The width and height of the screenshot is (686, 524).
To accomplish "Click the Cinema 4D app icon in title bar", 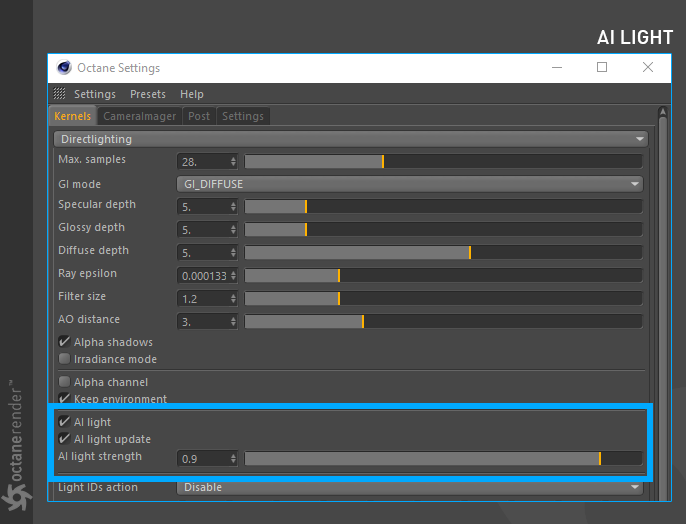I will pos(64,67).
